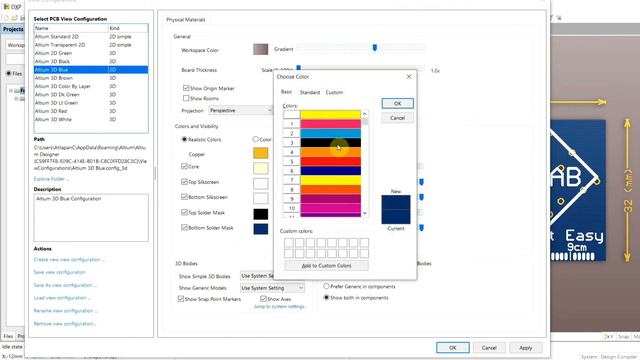Open the Workspace Color swatch
Screen dimensions: 640x360
pos(260,49)
